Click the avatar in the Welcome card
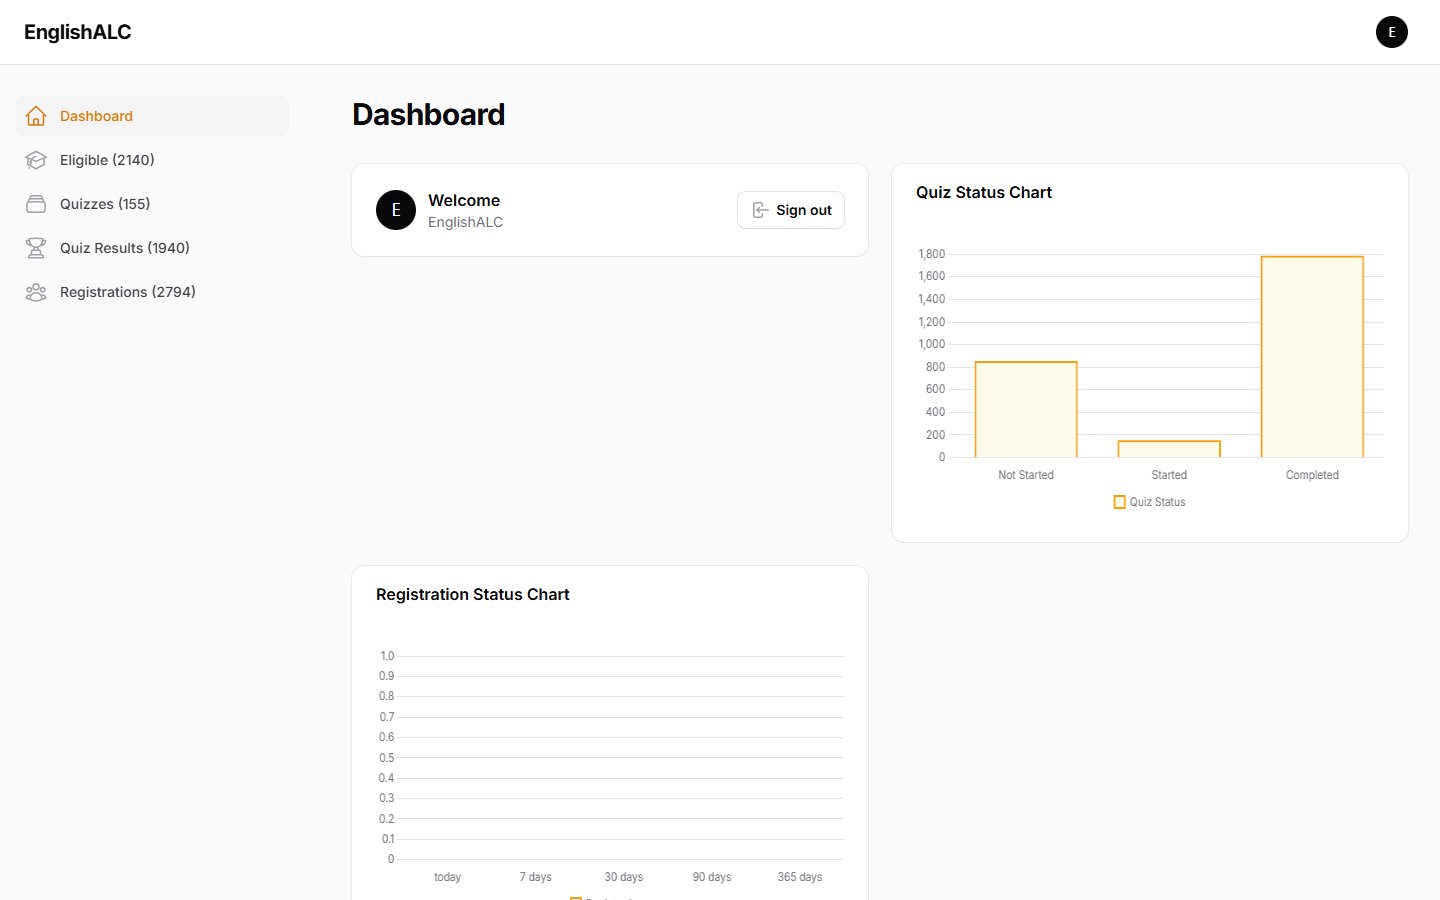Screen dimensions: 1440x900 (396, 210)
